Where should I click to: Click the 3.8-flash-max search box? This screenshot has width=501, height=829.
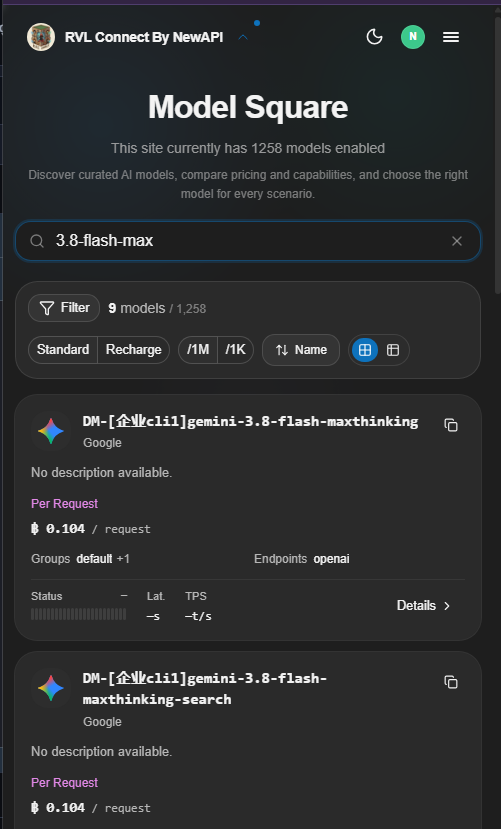coord(248,241)
